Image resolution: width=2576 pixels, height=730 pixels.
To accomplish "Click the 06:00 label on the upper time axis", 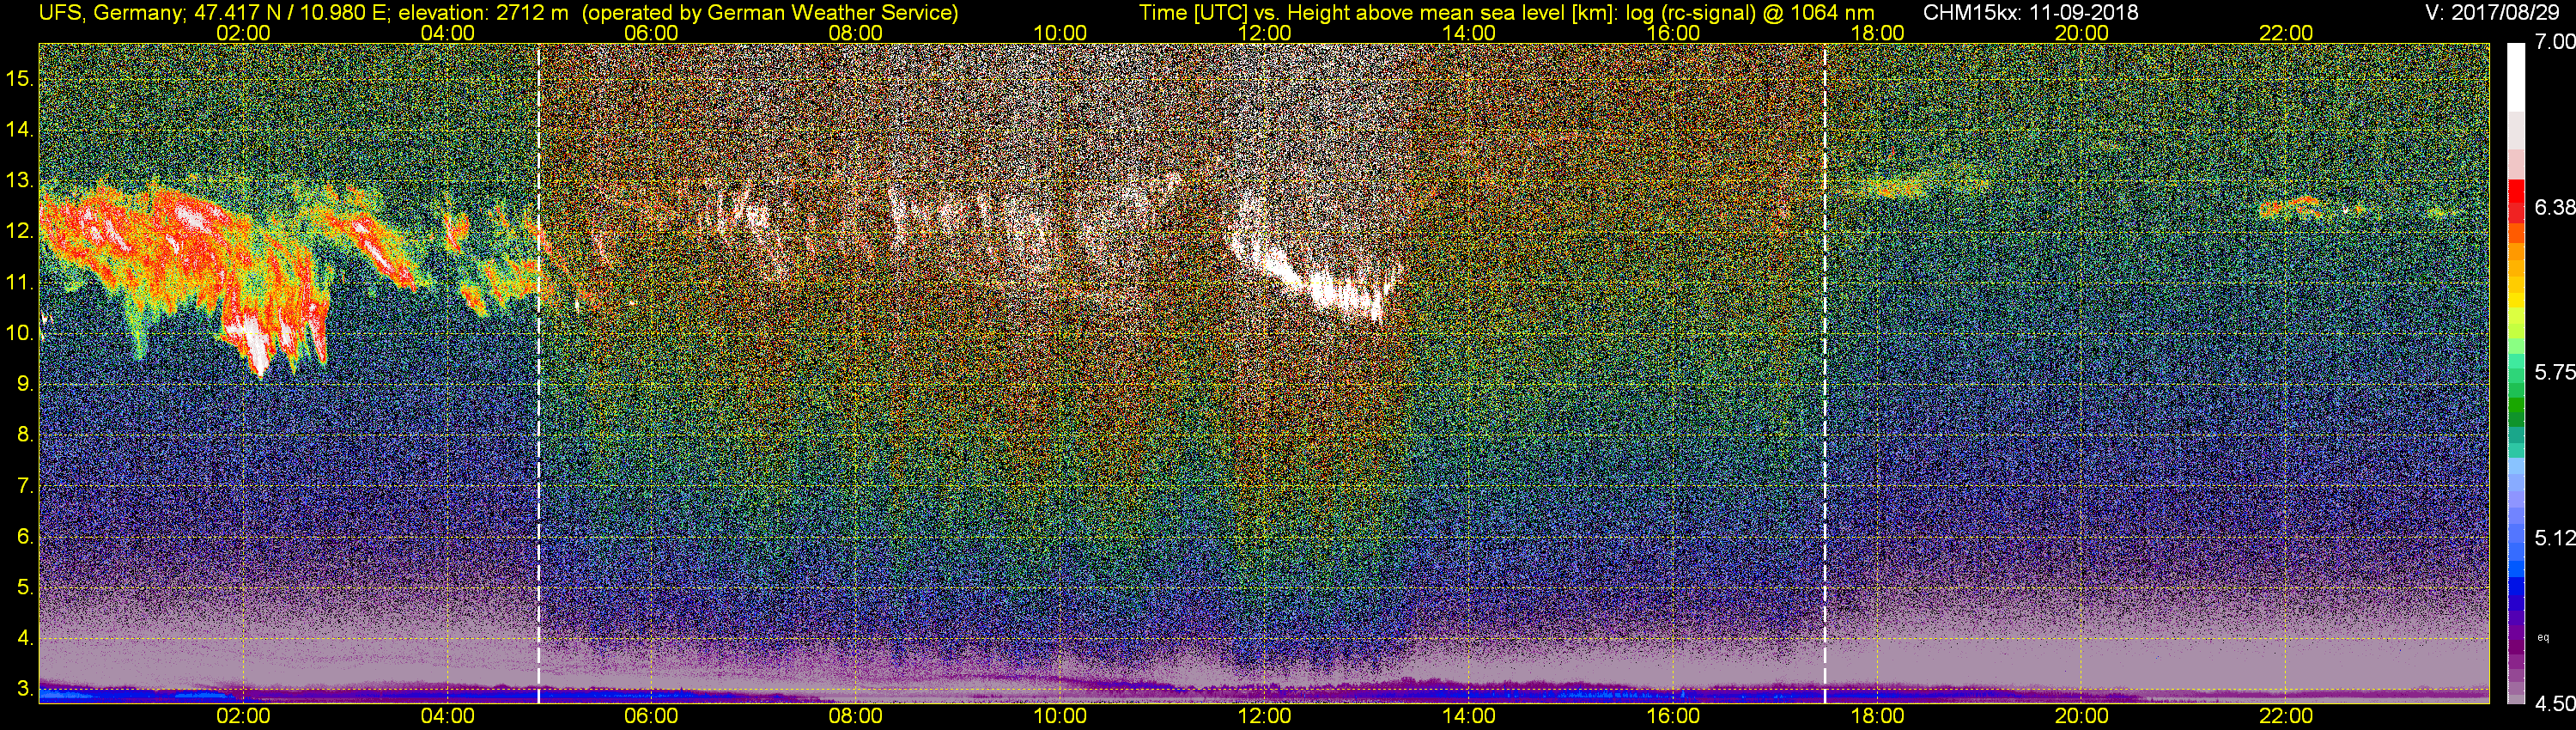I will pyautogui.click(x=651, y=33).
